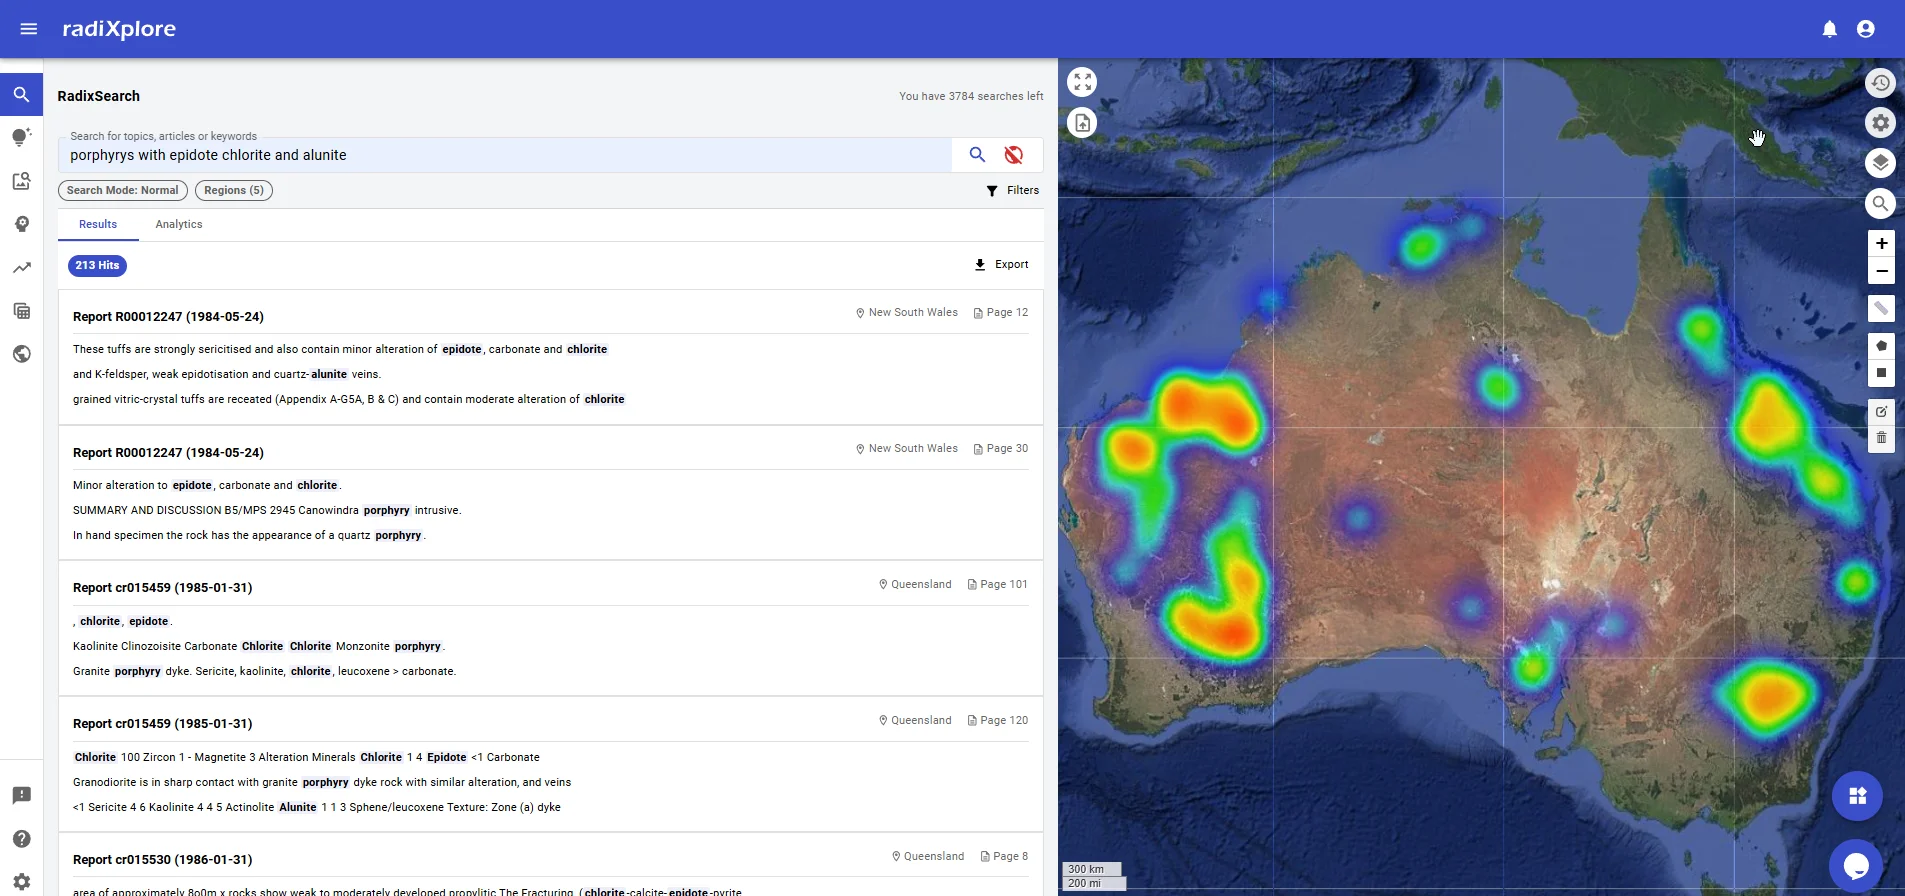Open Report cr015530 (1986-01-31)
Viewport: 1905px width, 896px height.
(162, 859)
